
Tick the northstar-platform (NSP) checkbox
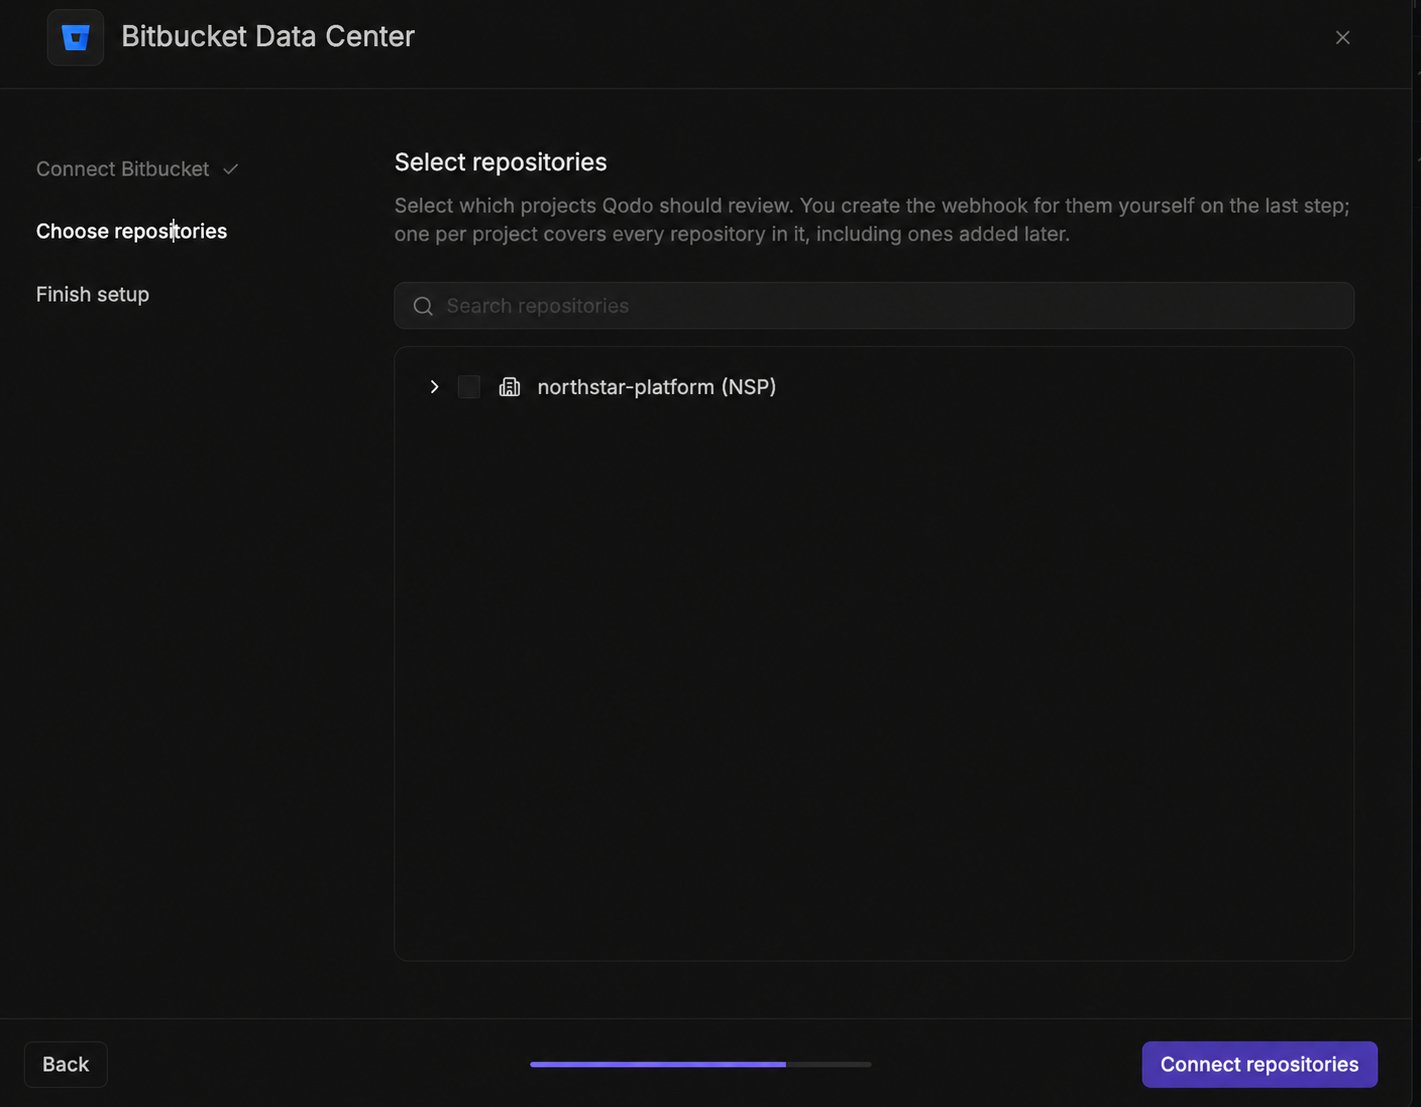pyautogui.click(x=469, y=387)
